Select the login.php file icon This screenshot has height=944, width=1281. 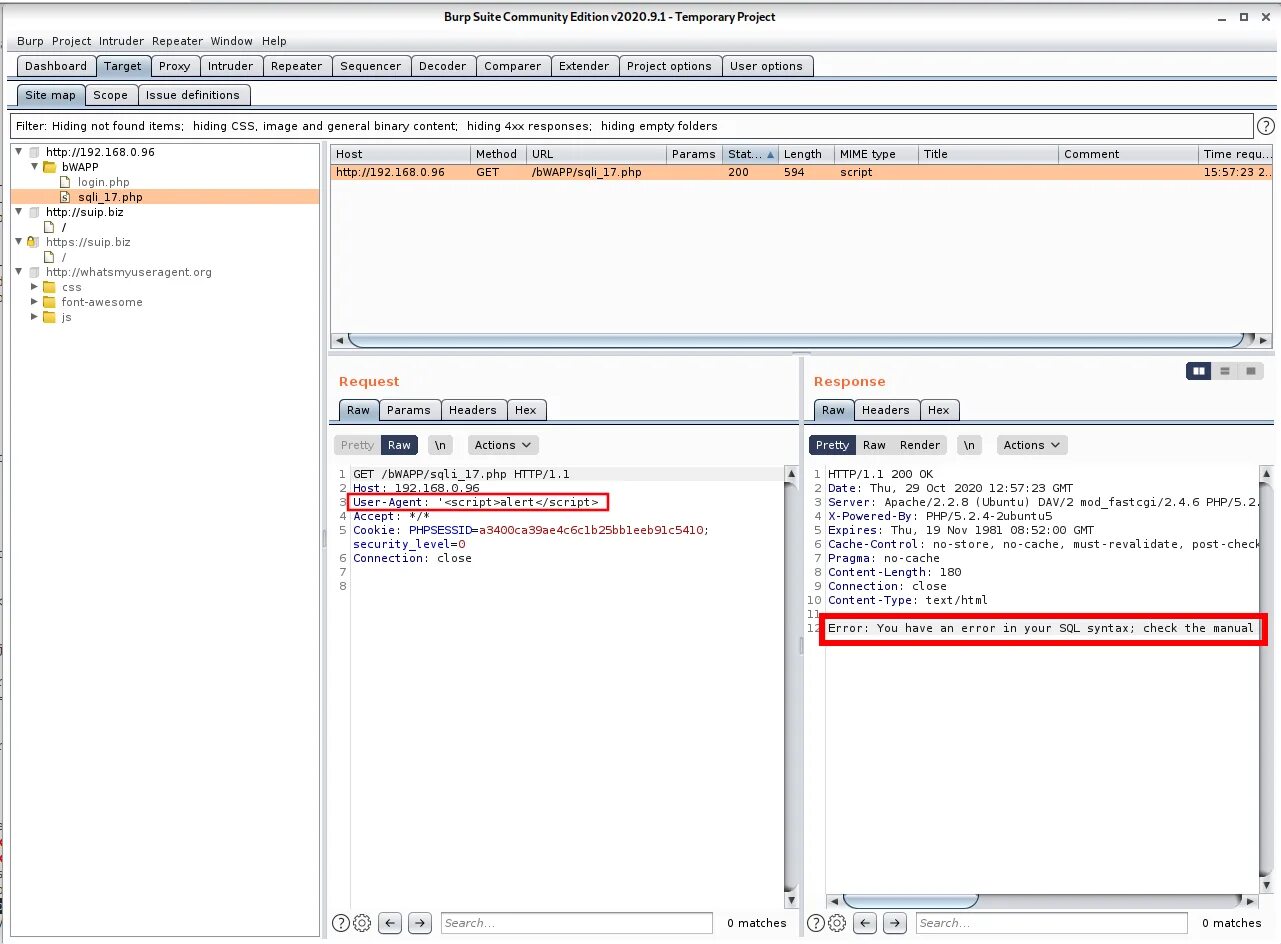click(66, 182)
